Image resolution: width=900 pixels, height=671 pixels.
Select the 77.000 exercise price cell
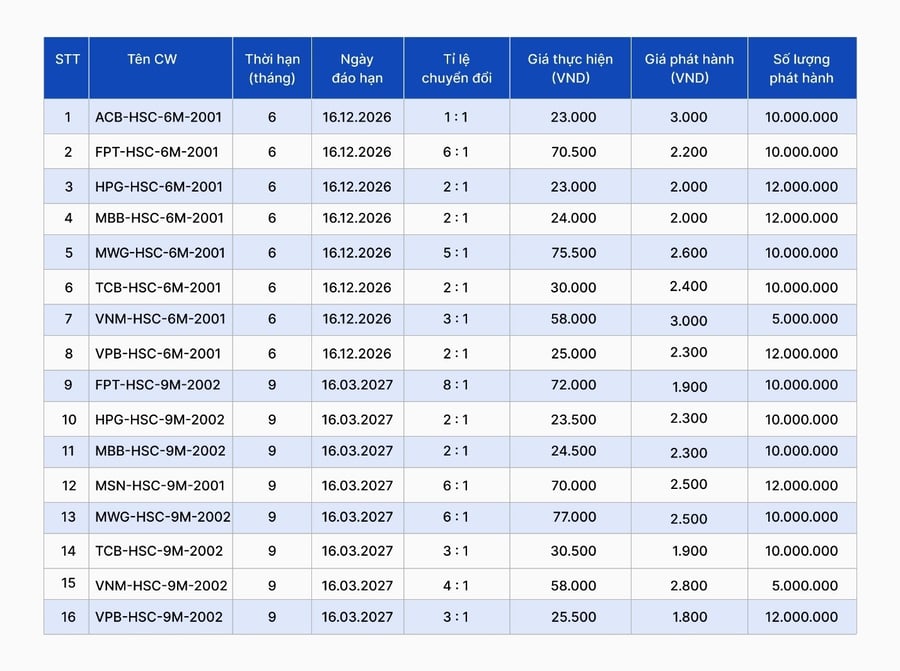574,517
